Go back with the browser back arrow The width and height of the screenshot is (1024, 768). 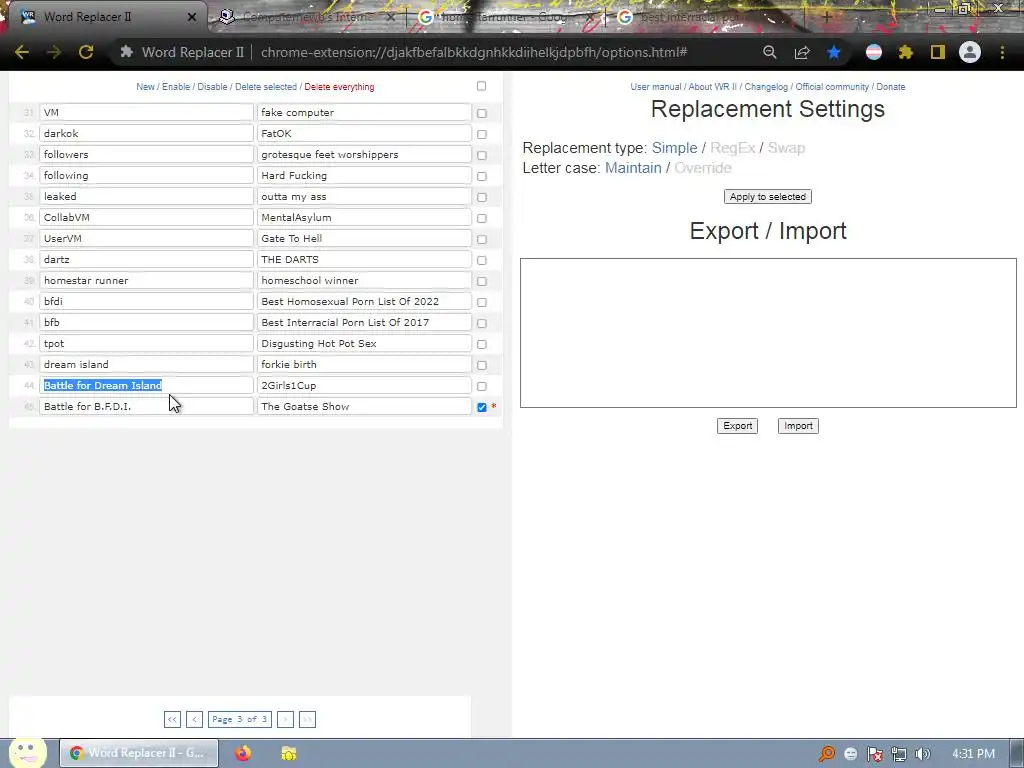[22, 52]
